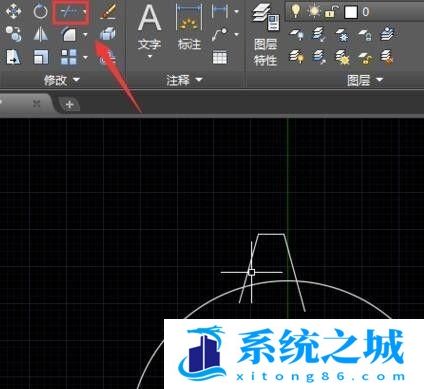
Task: Open the Trim tool dropdown arrow
Action: click(x=85, y=12)
